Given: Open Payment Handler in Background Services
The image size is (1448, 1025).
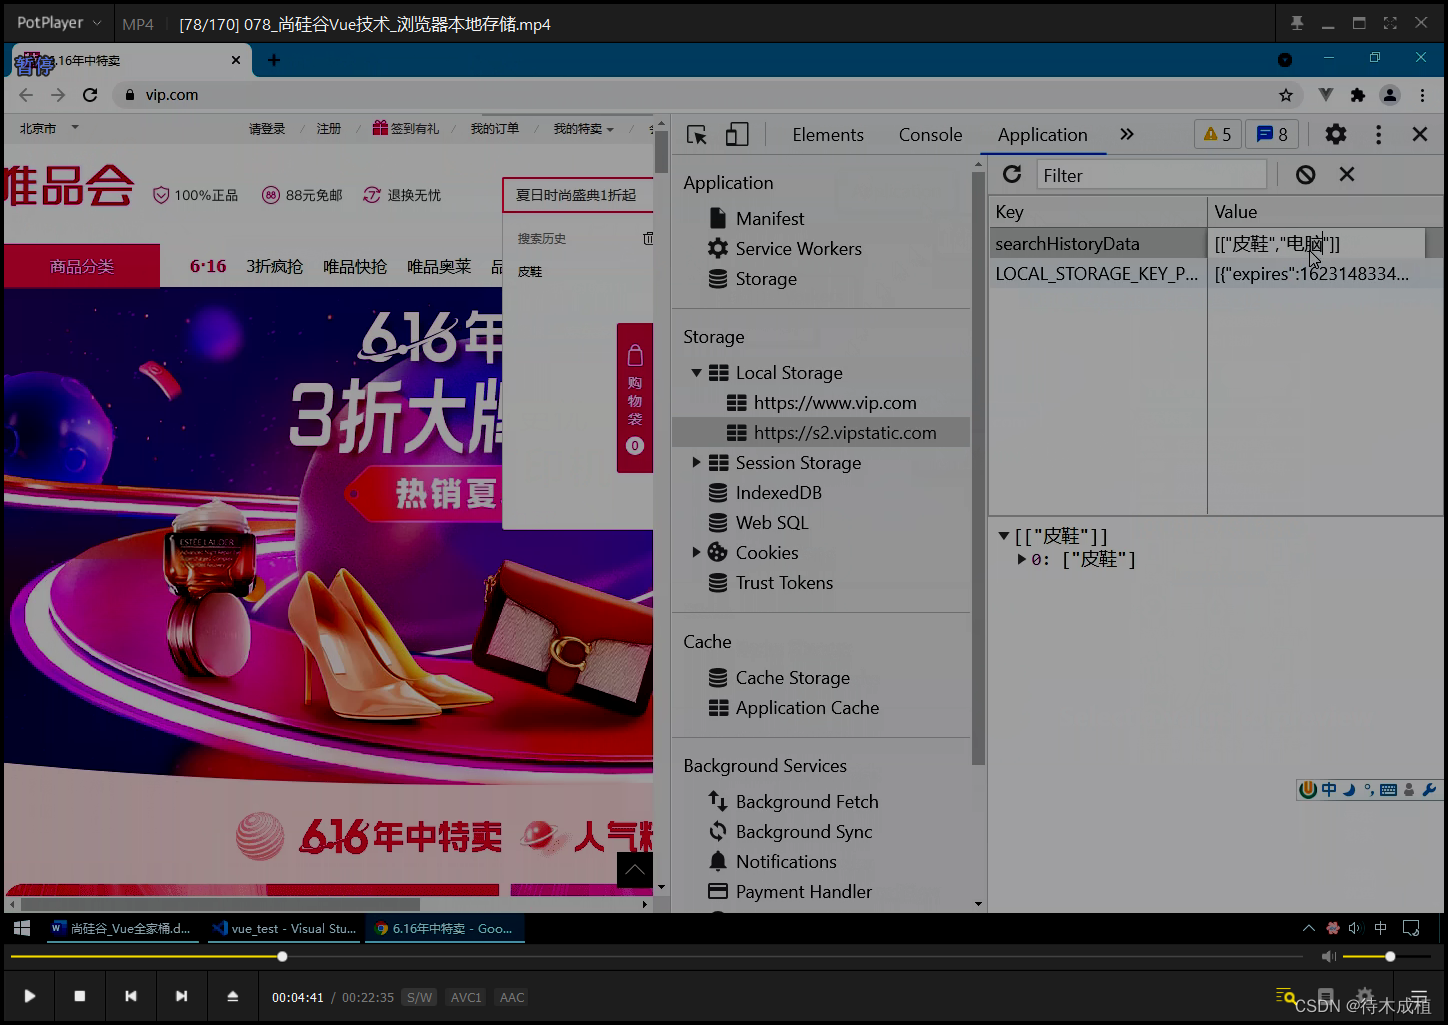Looking at the screenshot, I should (x=804, y=892).
